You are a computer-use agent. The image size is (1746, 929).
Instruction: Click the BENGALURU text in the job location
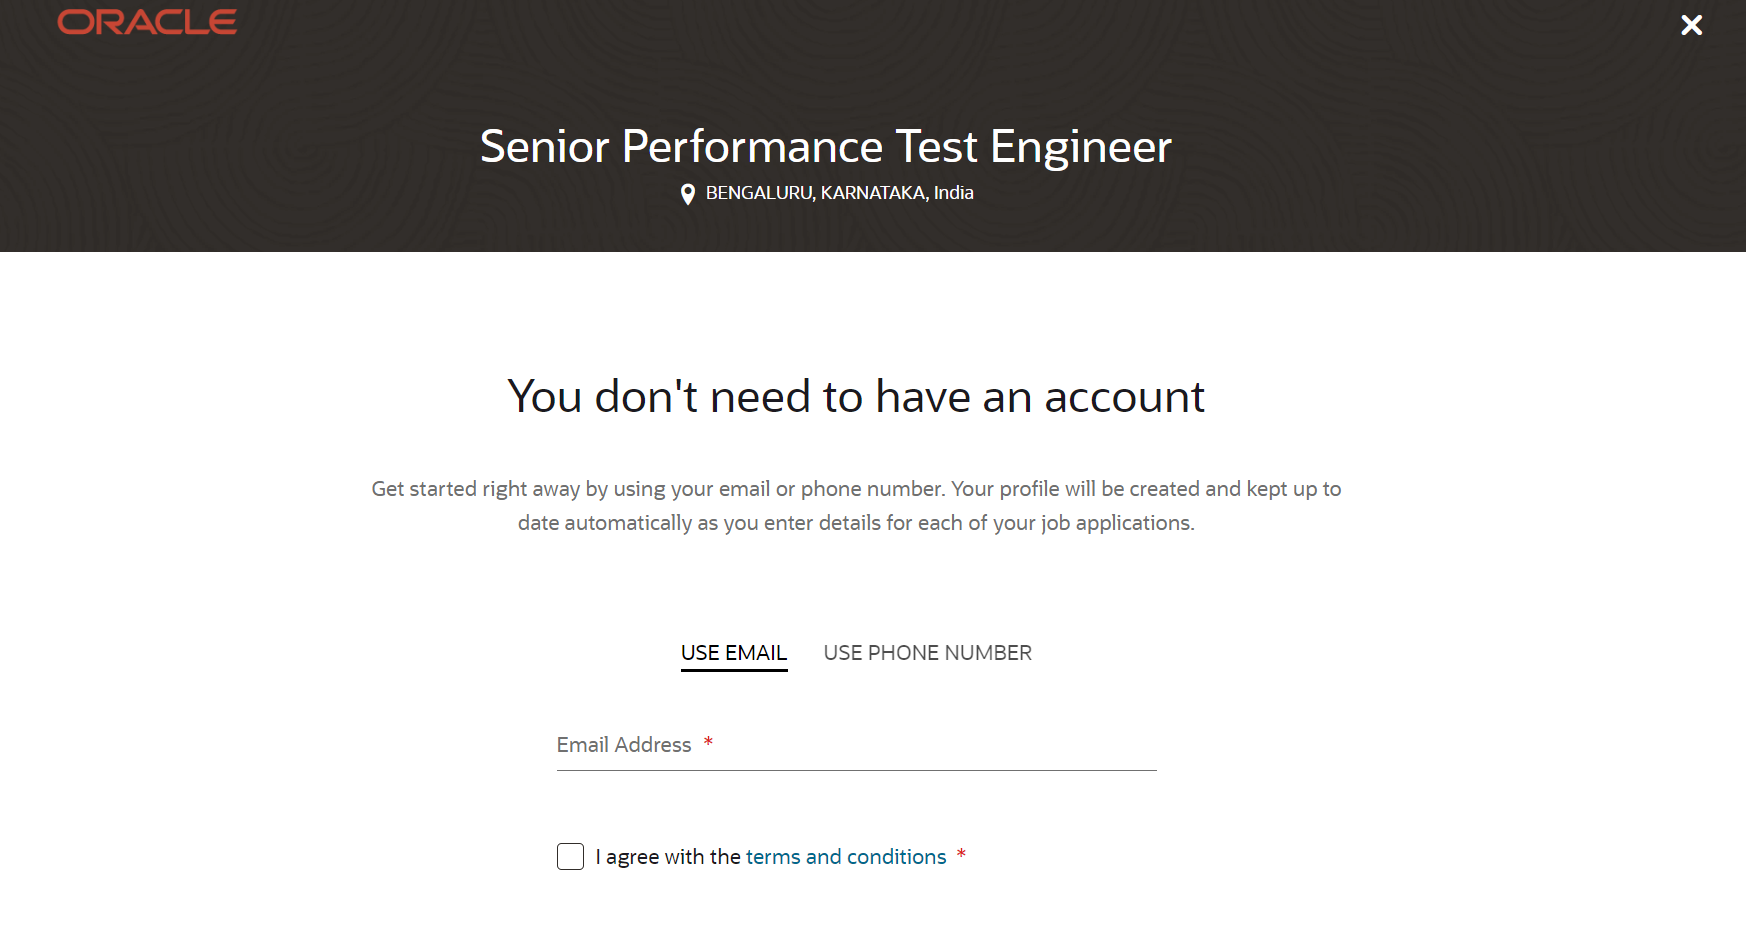(760, 193)
